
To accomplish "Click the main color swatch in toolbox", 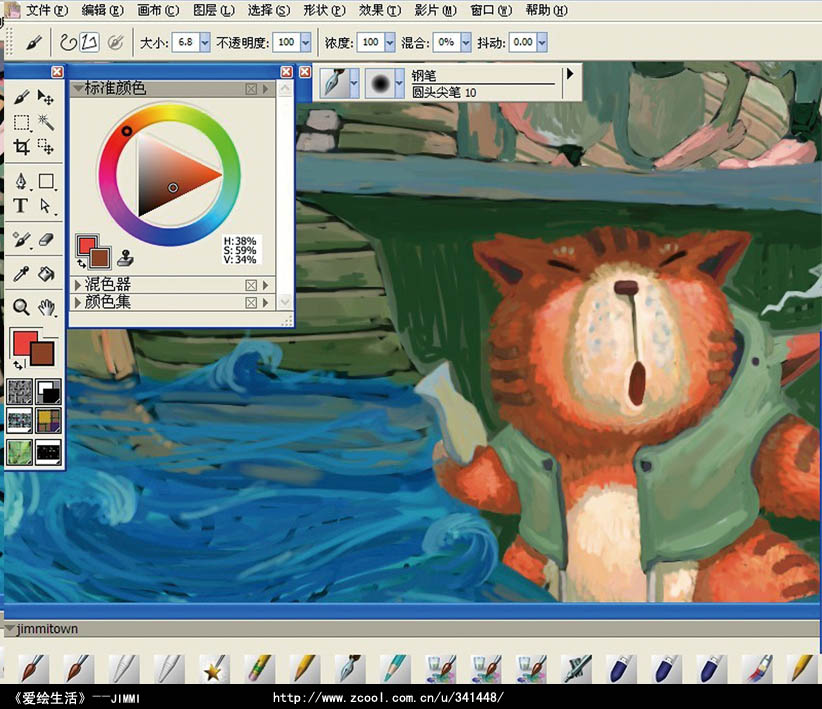I will click(x=25, y=343).
